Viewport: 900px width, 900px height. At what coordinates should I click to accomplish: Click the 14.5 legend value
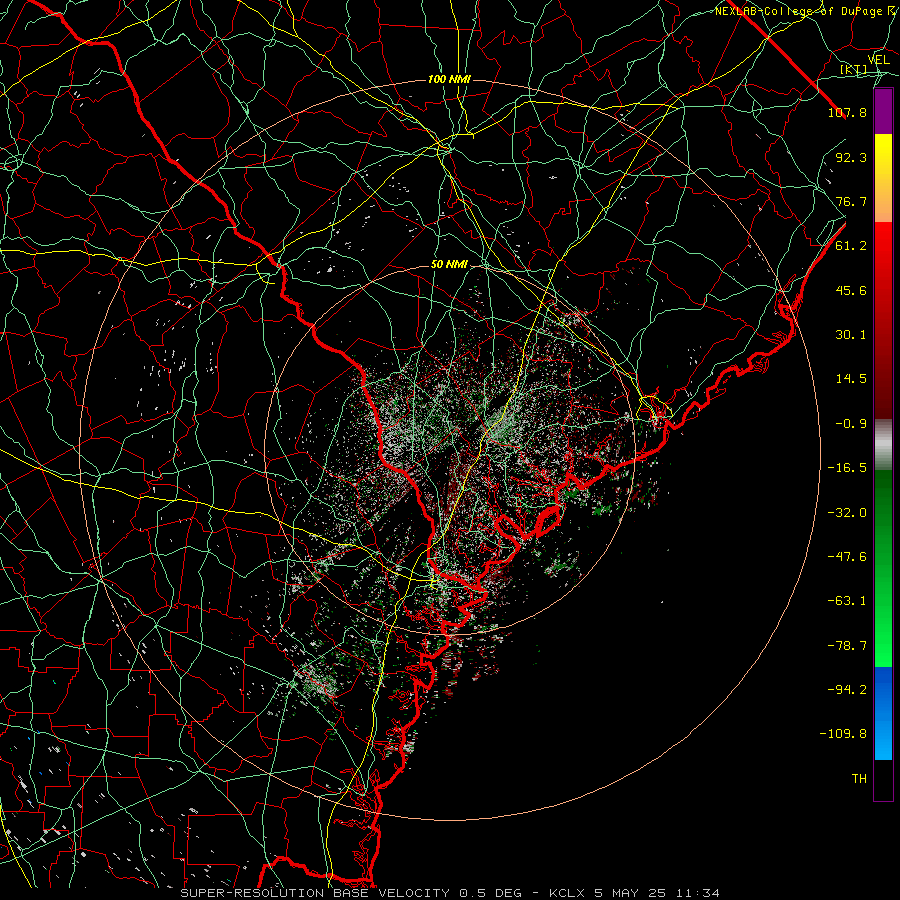[x=851, y=379]
